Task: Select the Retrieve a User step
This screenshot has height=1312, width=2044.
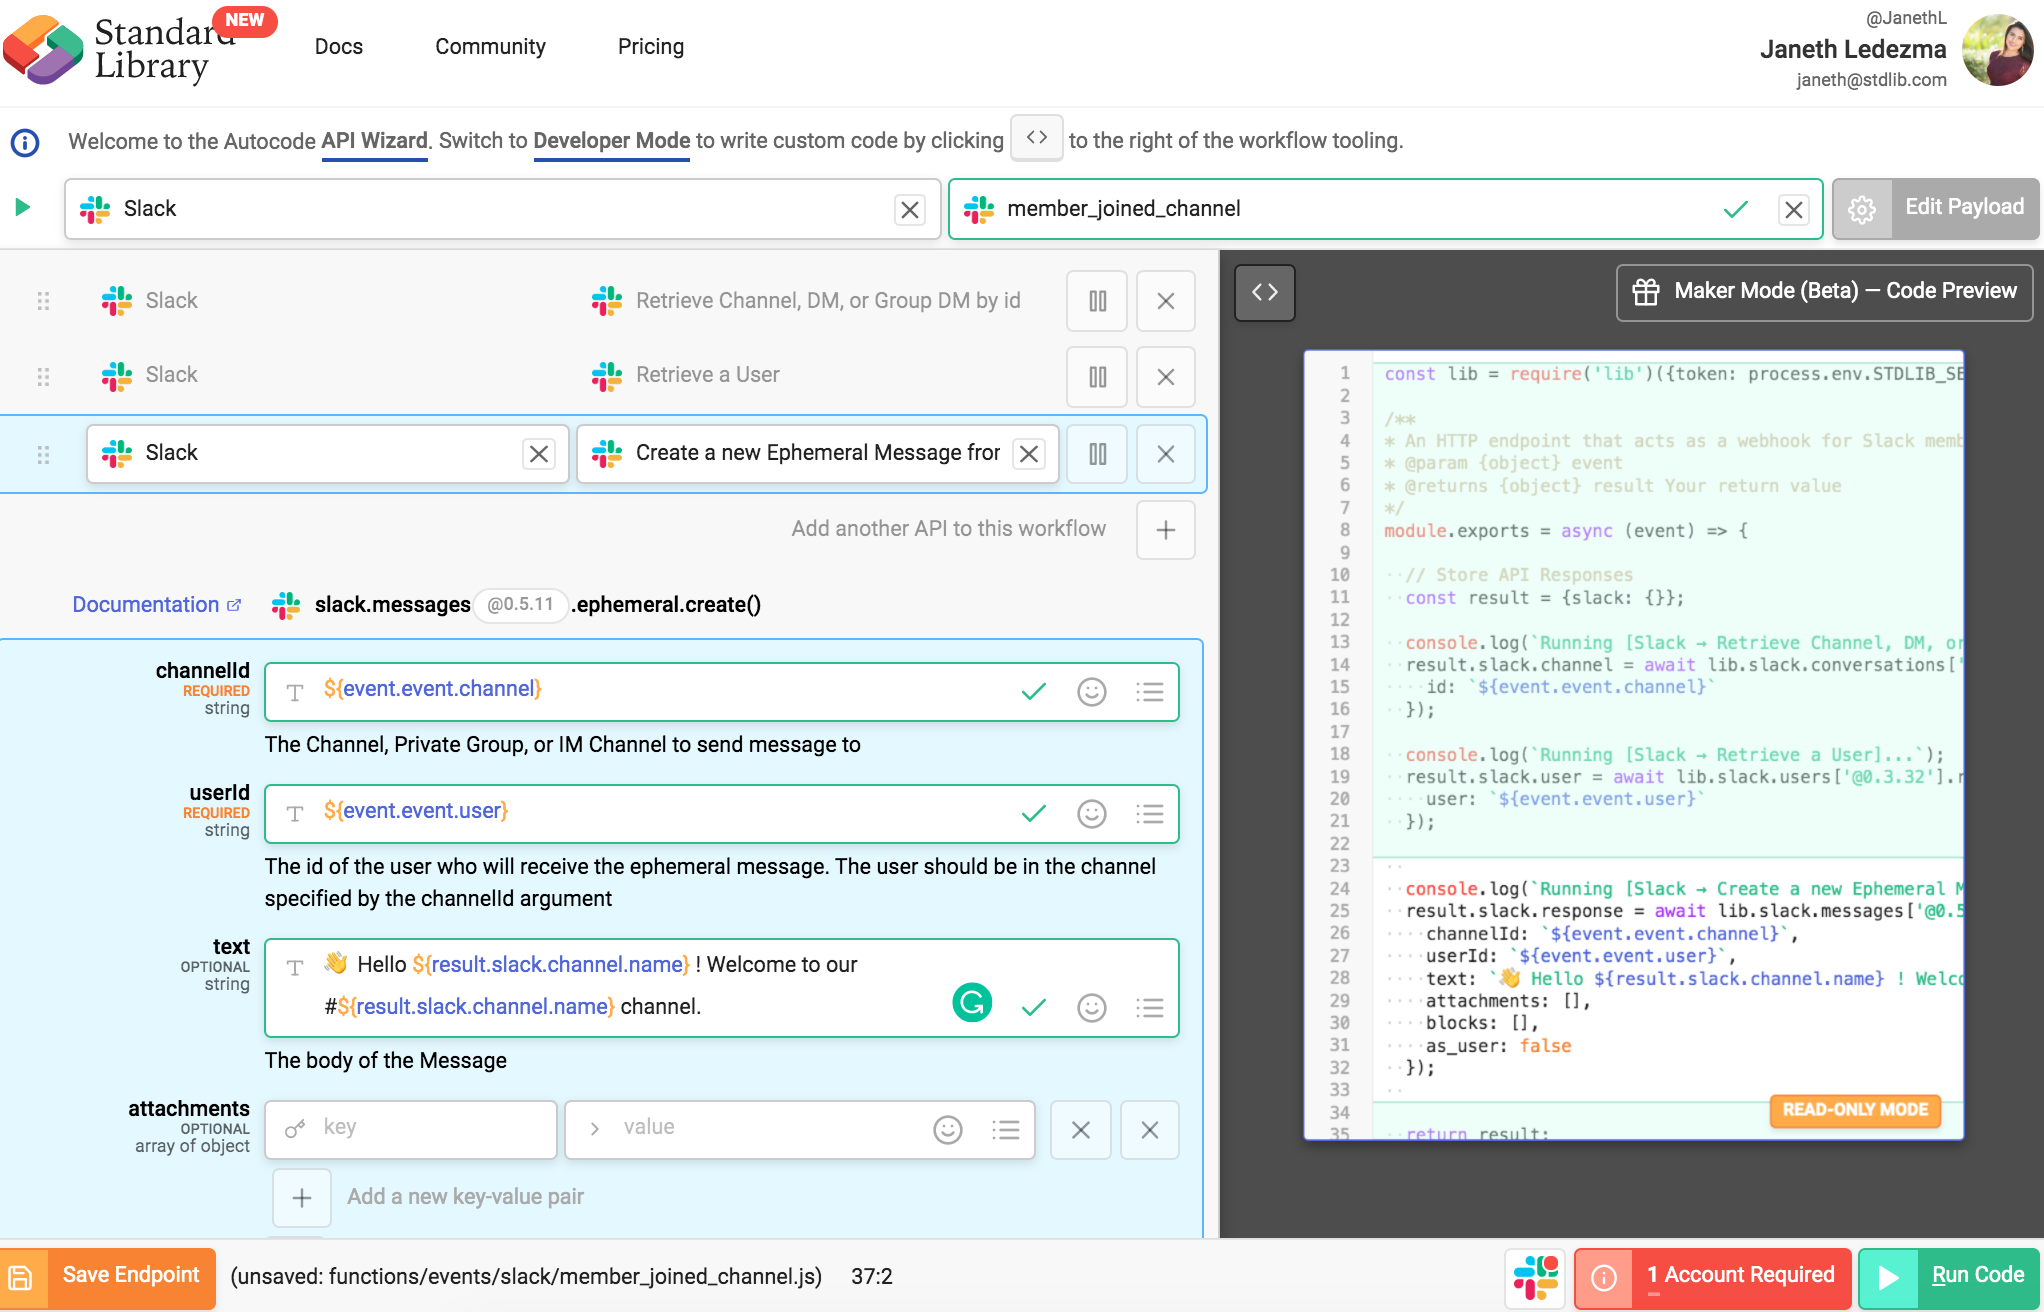Action: 707,375
